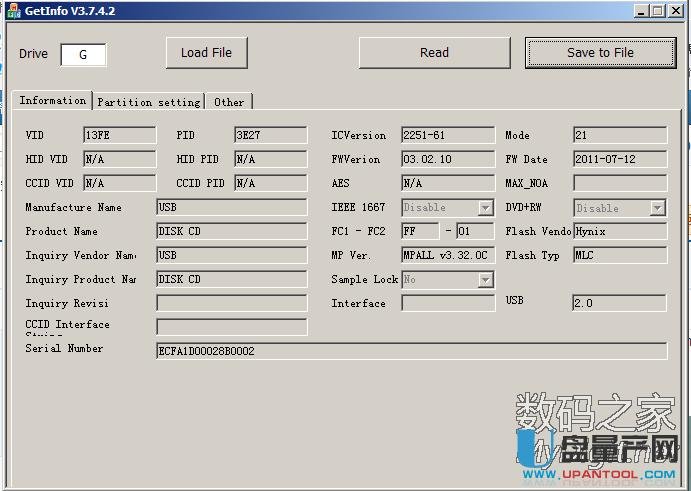Screen dimensions: 691x491
Task: Expand the DVD+RW dropdown
Action: click(x=657, y=208)
